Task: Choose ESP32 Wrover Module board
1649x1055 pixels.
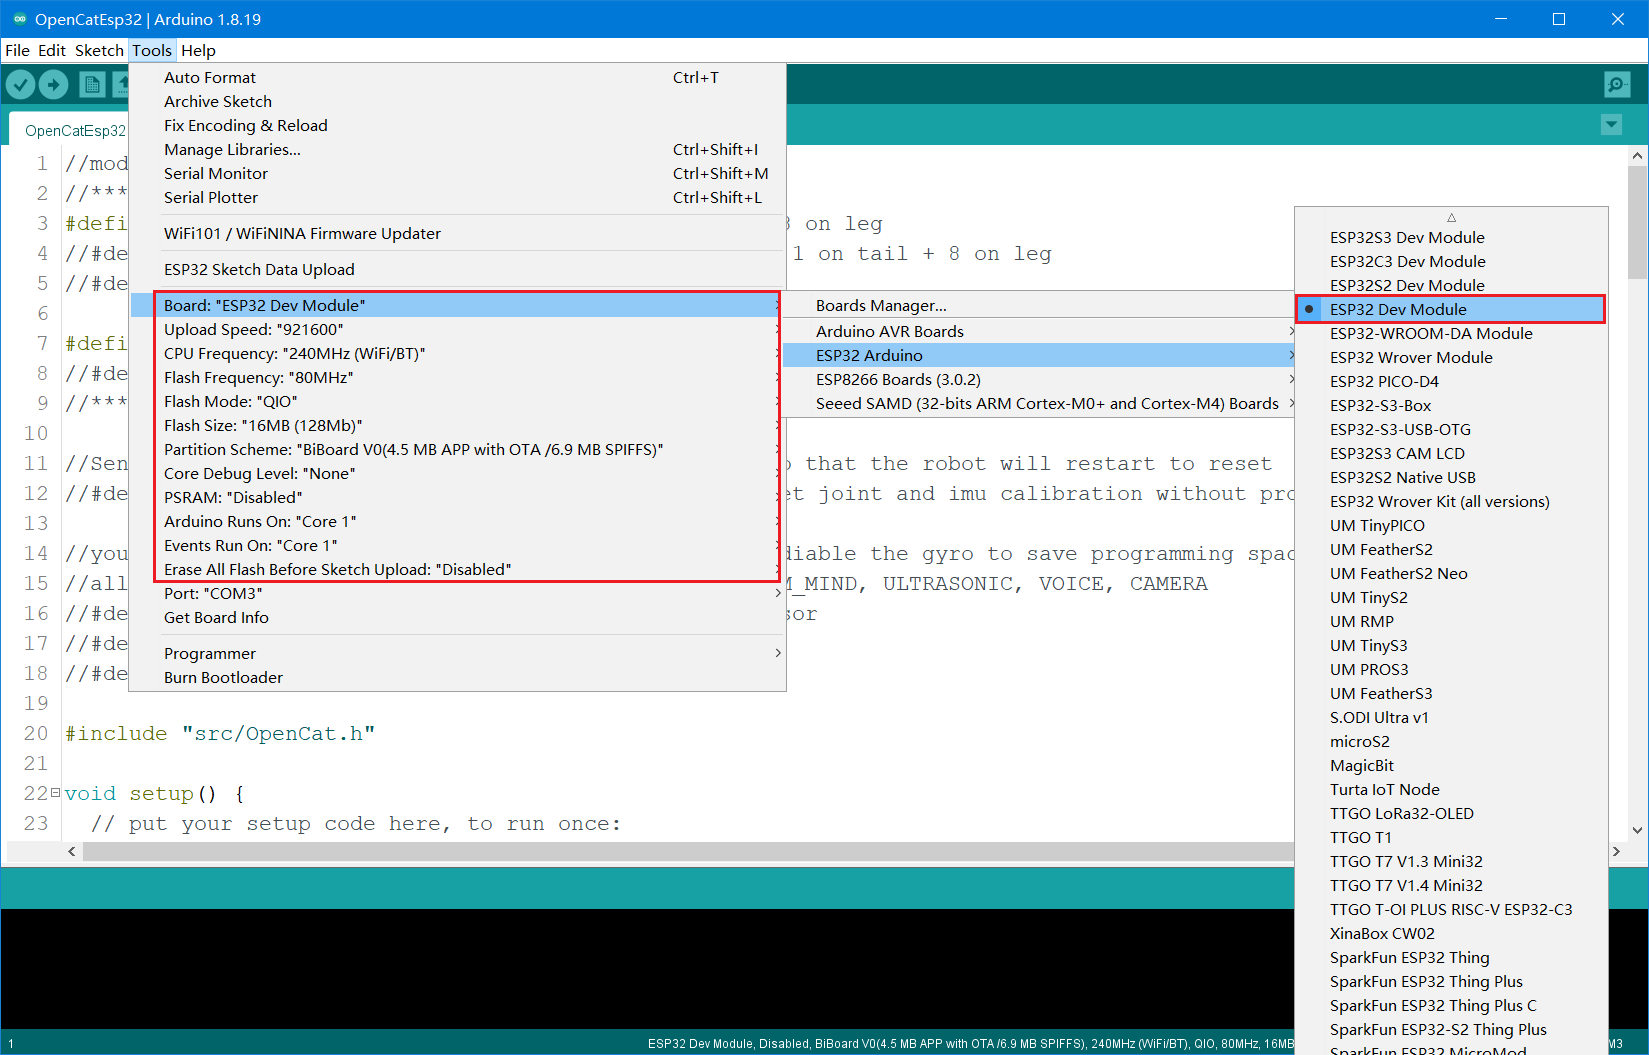Action: 1410,358
